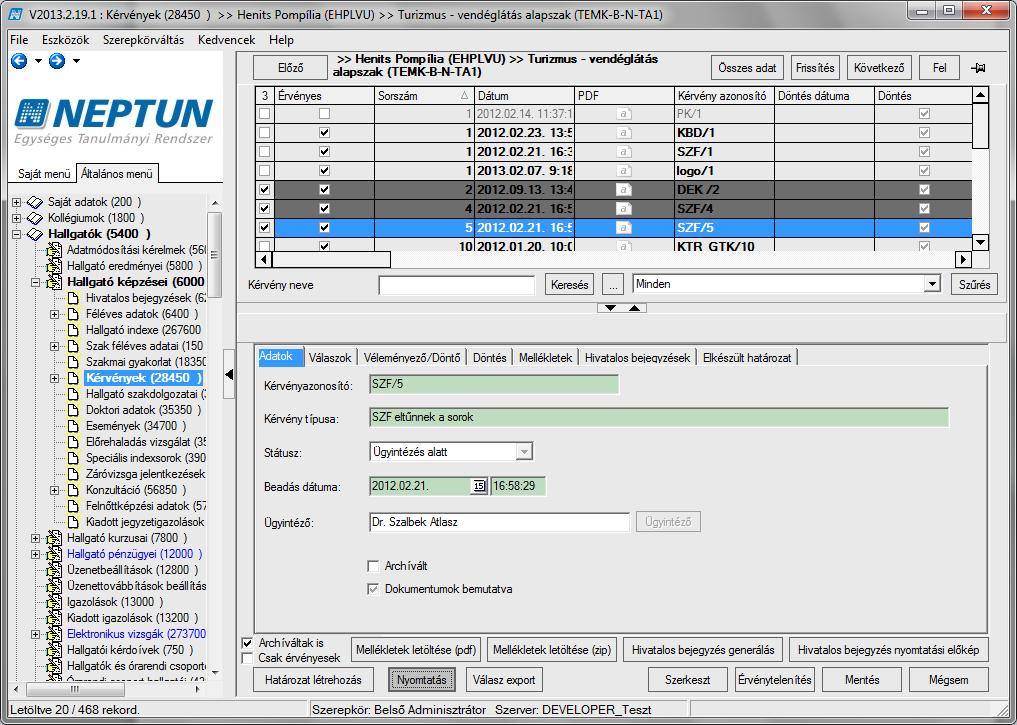
Task: Uncheck the row selection box for DEK /2
Action: point(265,190)
